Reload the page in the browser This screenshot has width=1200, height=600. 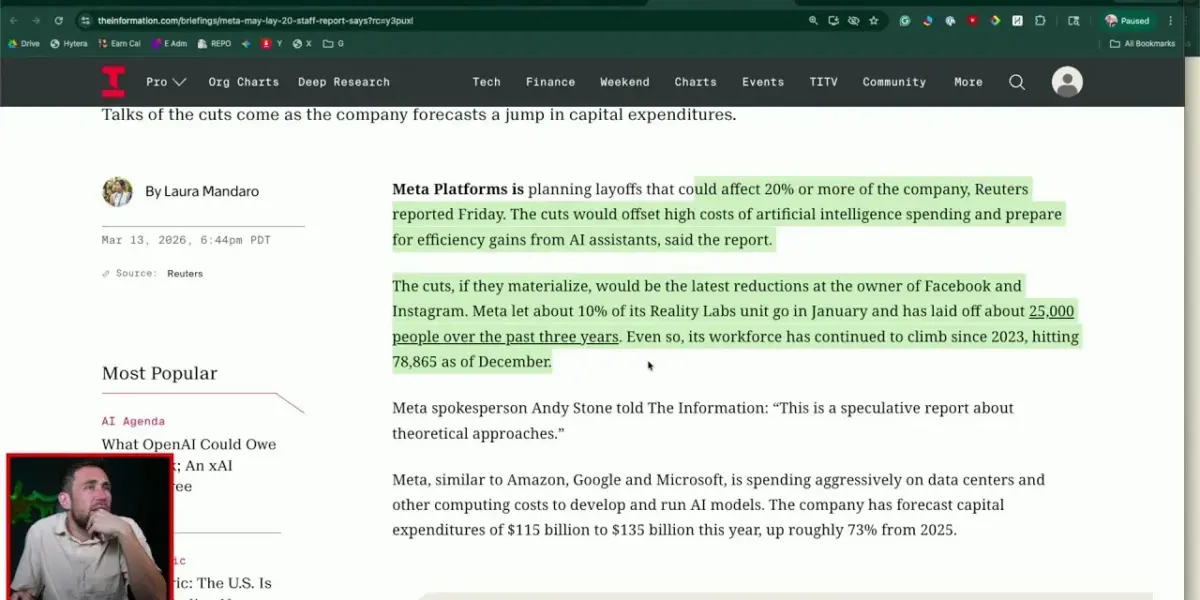[x=59, y=20]
